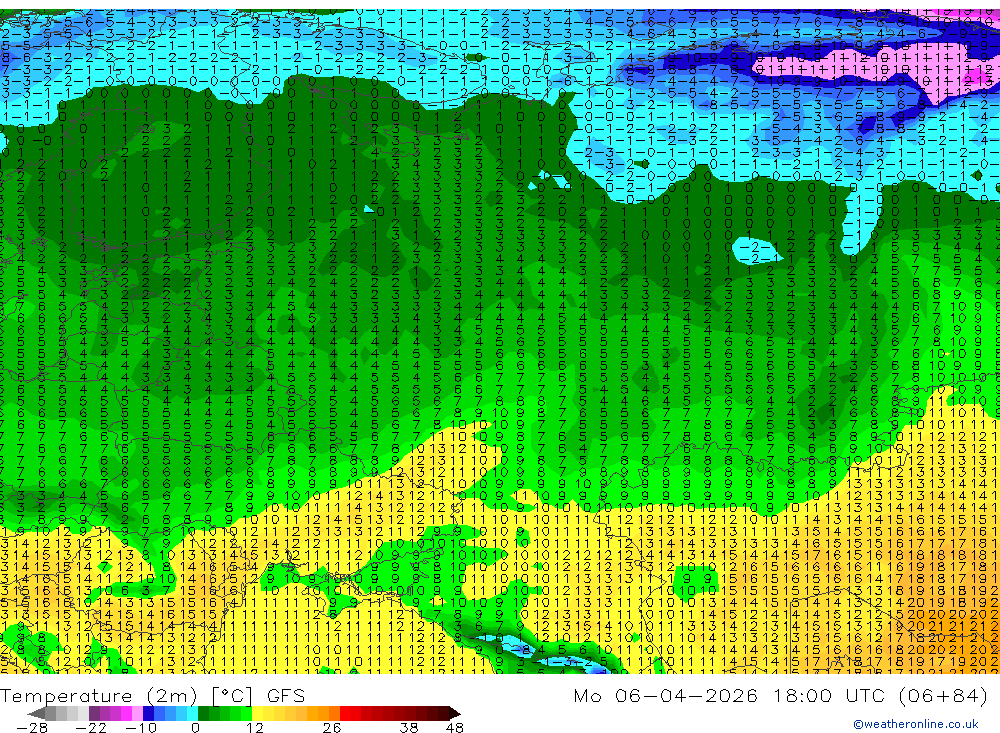Click the gray left arrow of color scale
Viewport: 1000px width, 733px height.
point(36,714)
